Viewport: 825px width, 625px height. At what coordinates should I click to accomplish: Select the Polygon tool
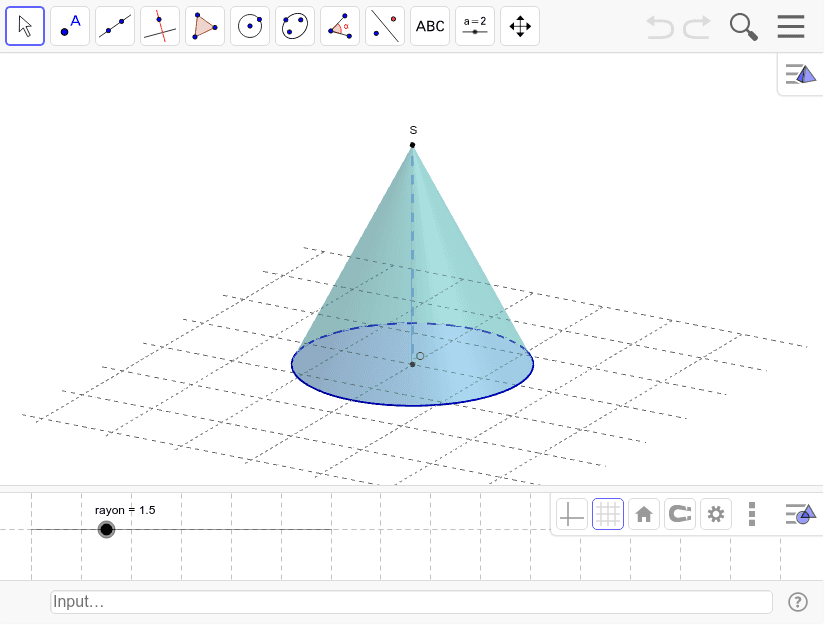(205, 26)
